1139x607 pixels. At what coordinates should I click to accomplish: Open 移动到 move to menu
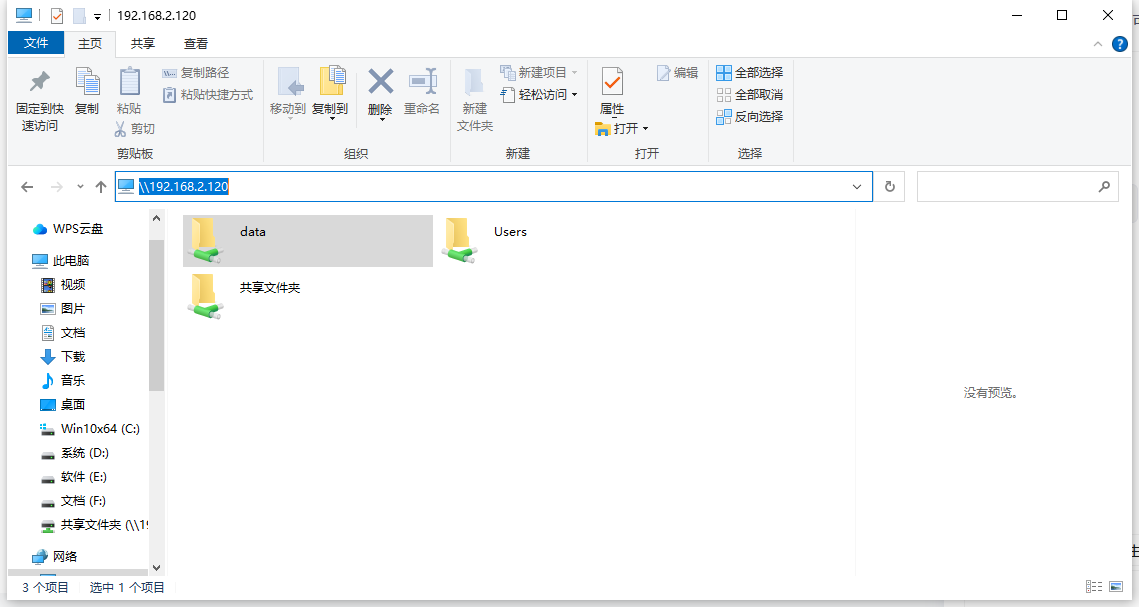point(288,93)
